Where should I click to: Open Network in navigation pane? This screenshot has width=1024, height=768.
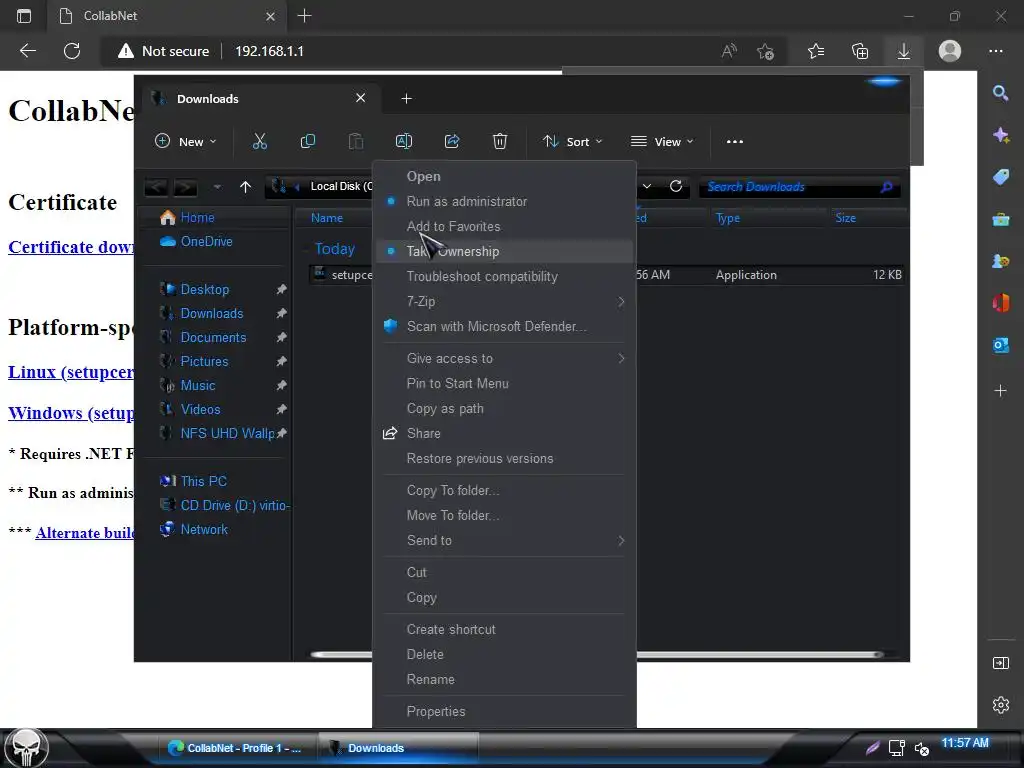click(x=195, y=530)
